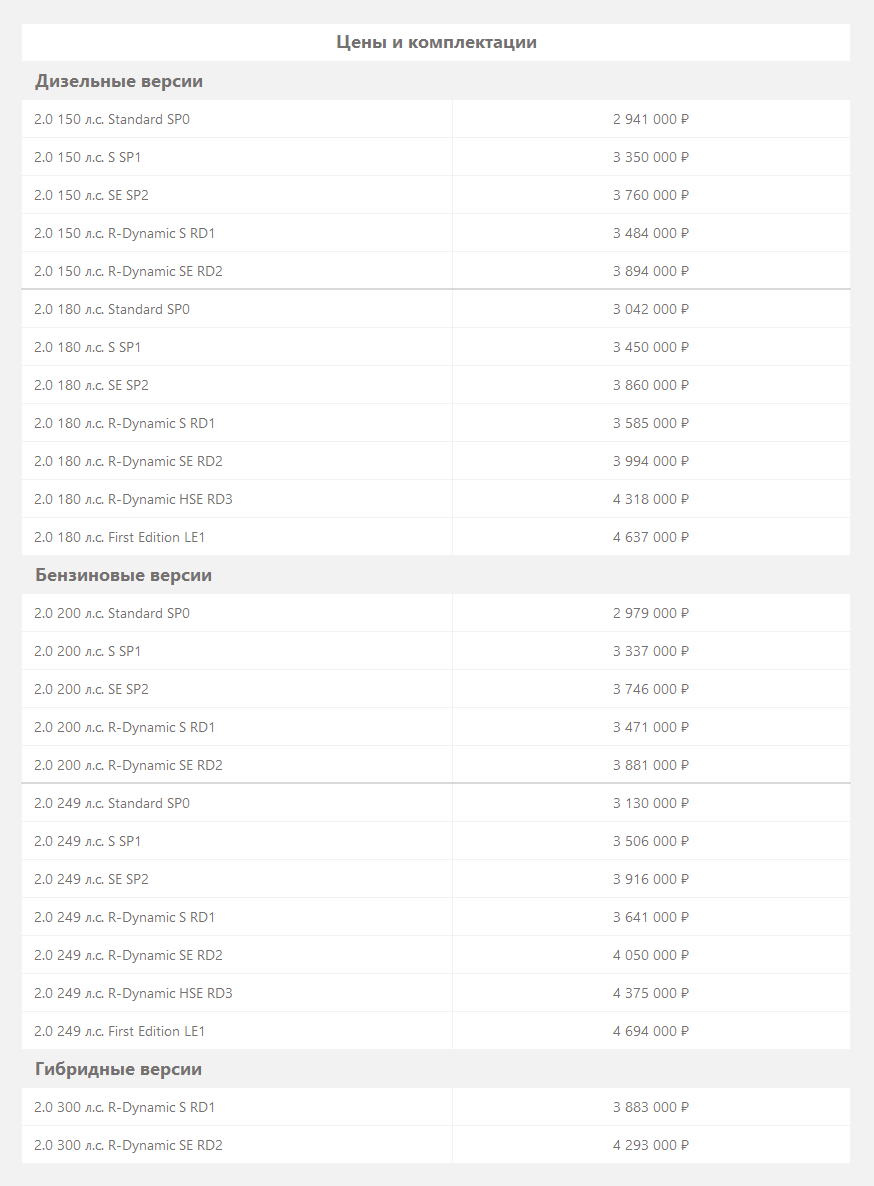Click the 'Цены и комплектации' table header
874x1186 pixels.
(436, 42)
